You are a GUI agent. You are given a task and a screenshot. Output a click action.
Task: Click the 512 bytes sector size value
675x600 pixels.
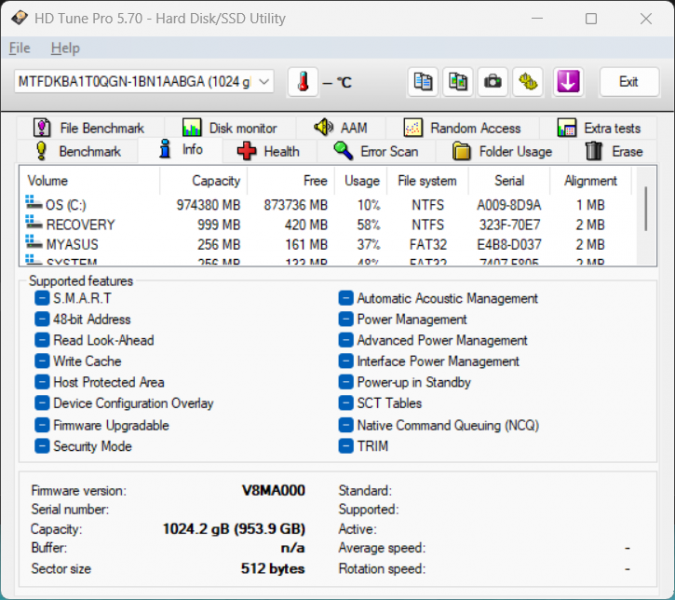click(273, 568)
